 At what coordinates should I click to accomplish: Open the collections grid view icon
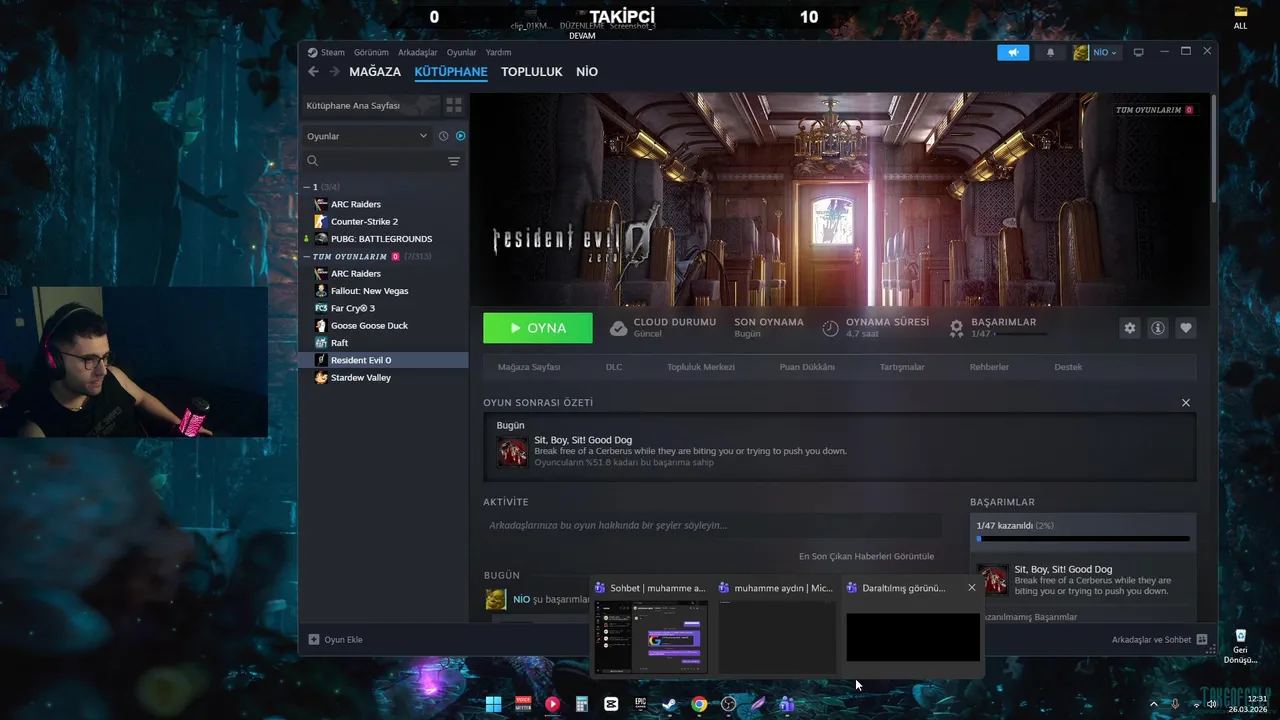click(x=453, y=105)
